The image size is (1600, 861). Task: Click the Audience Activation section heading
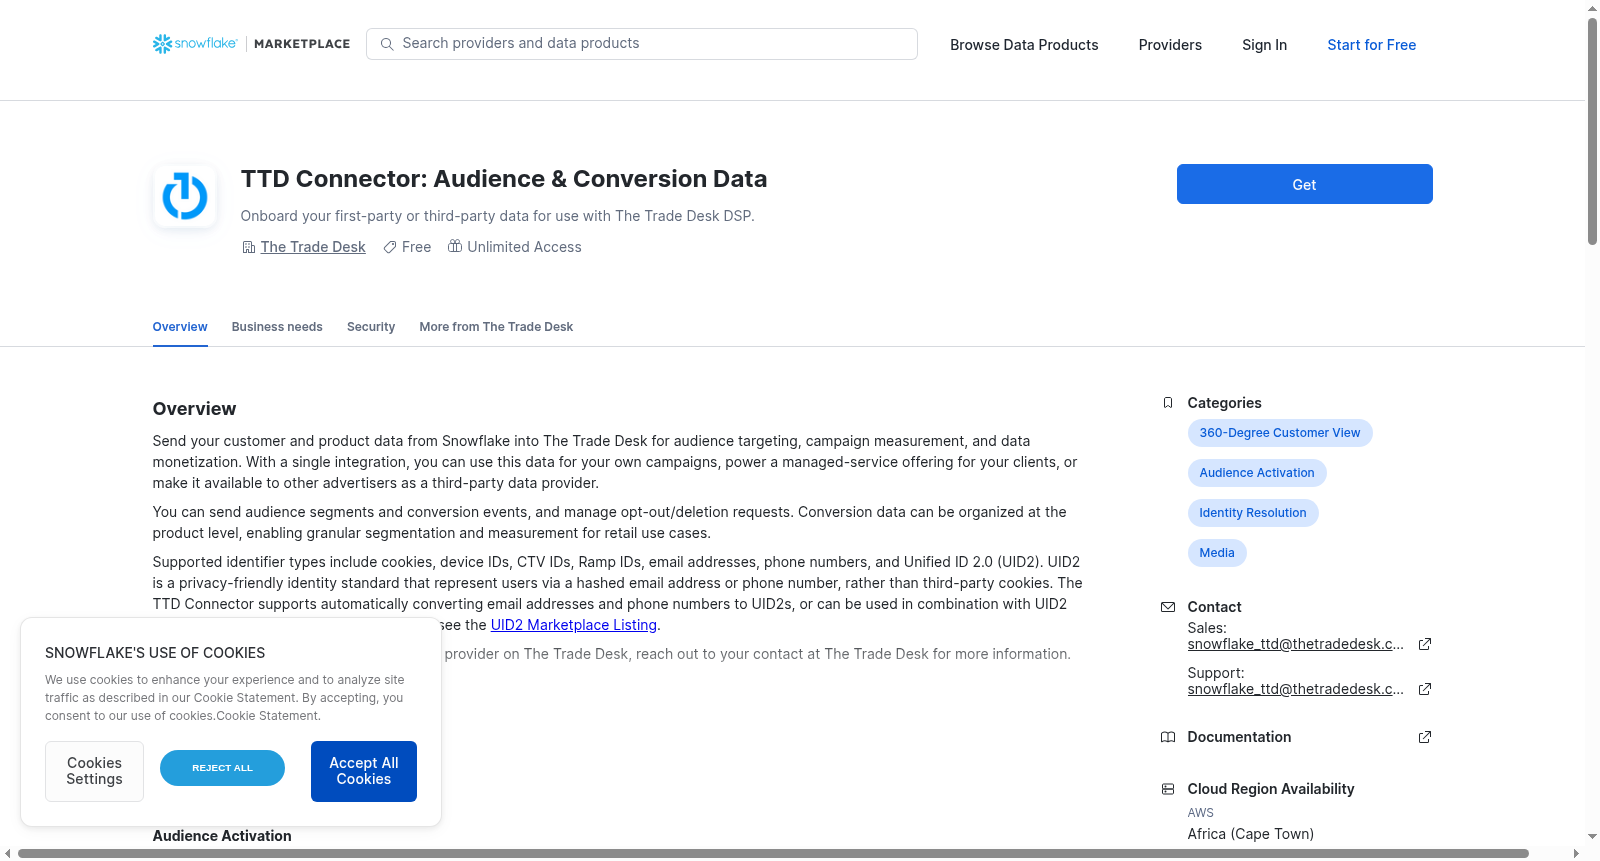point(222,836)
